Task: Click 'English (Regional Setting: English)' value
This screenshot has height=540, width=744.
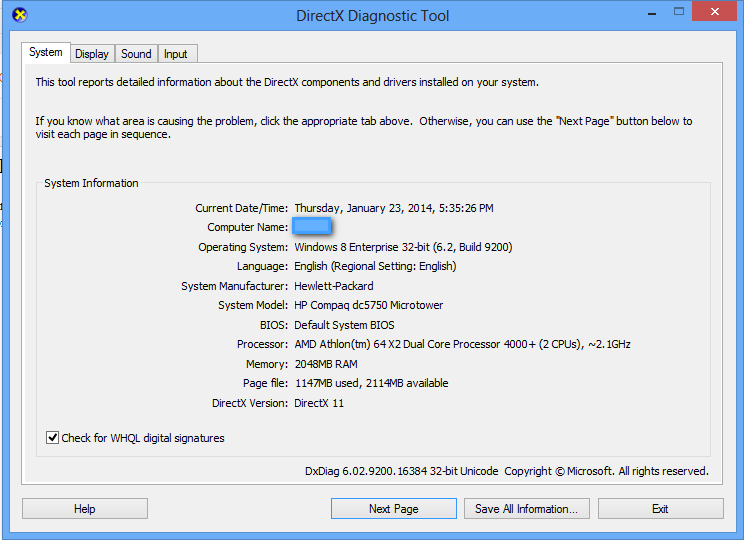Action: click(375, 266)
